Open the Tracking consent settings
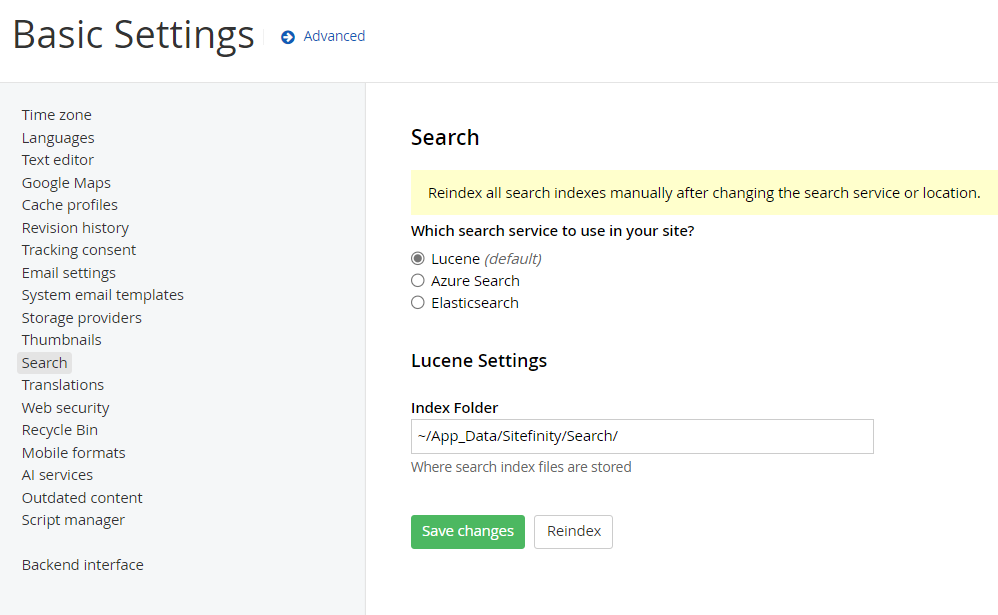 pos(78,249)
